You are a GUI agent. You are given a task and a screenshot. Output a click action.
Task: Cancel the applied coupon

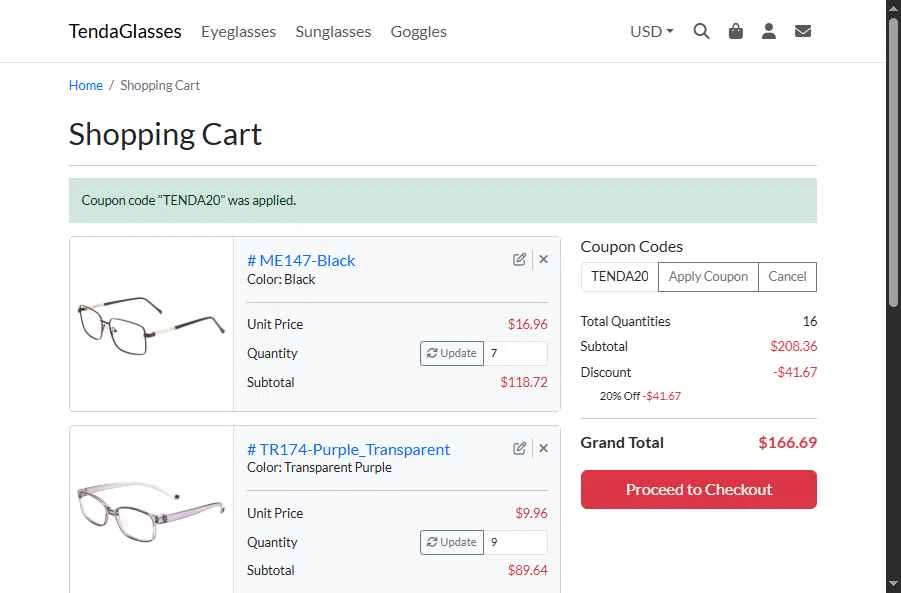[x=787, y=276]
